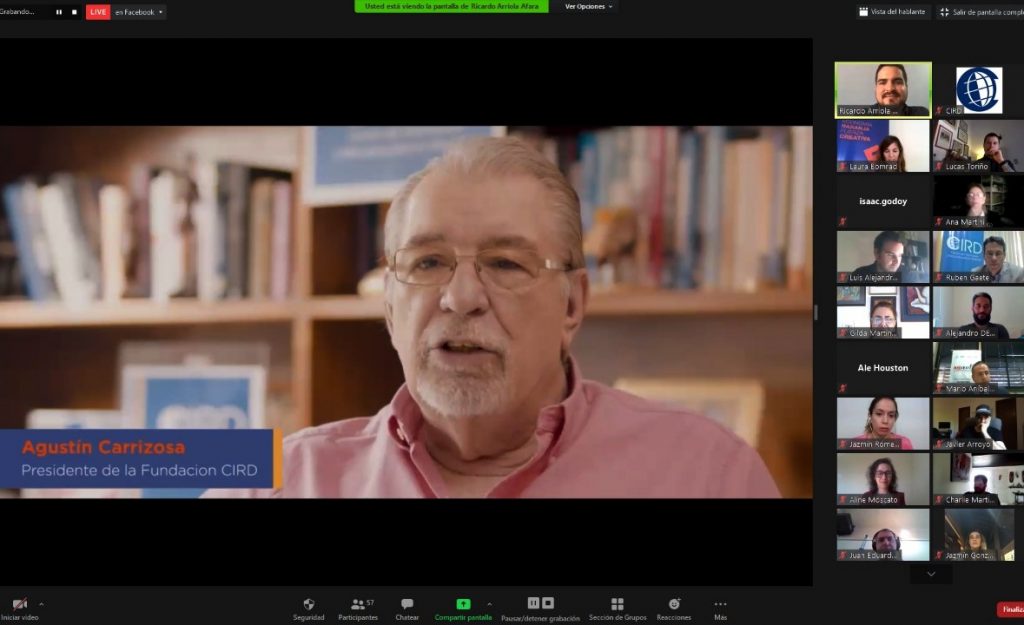Click the shared video of Agustín Carrizosa

[406, 312]
